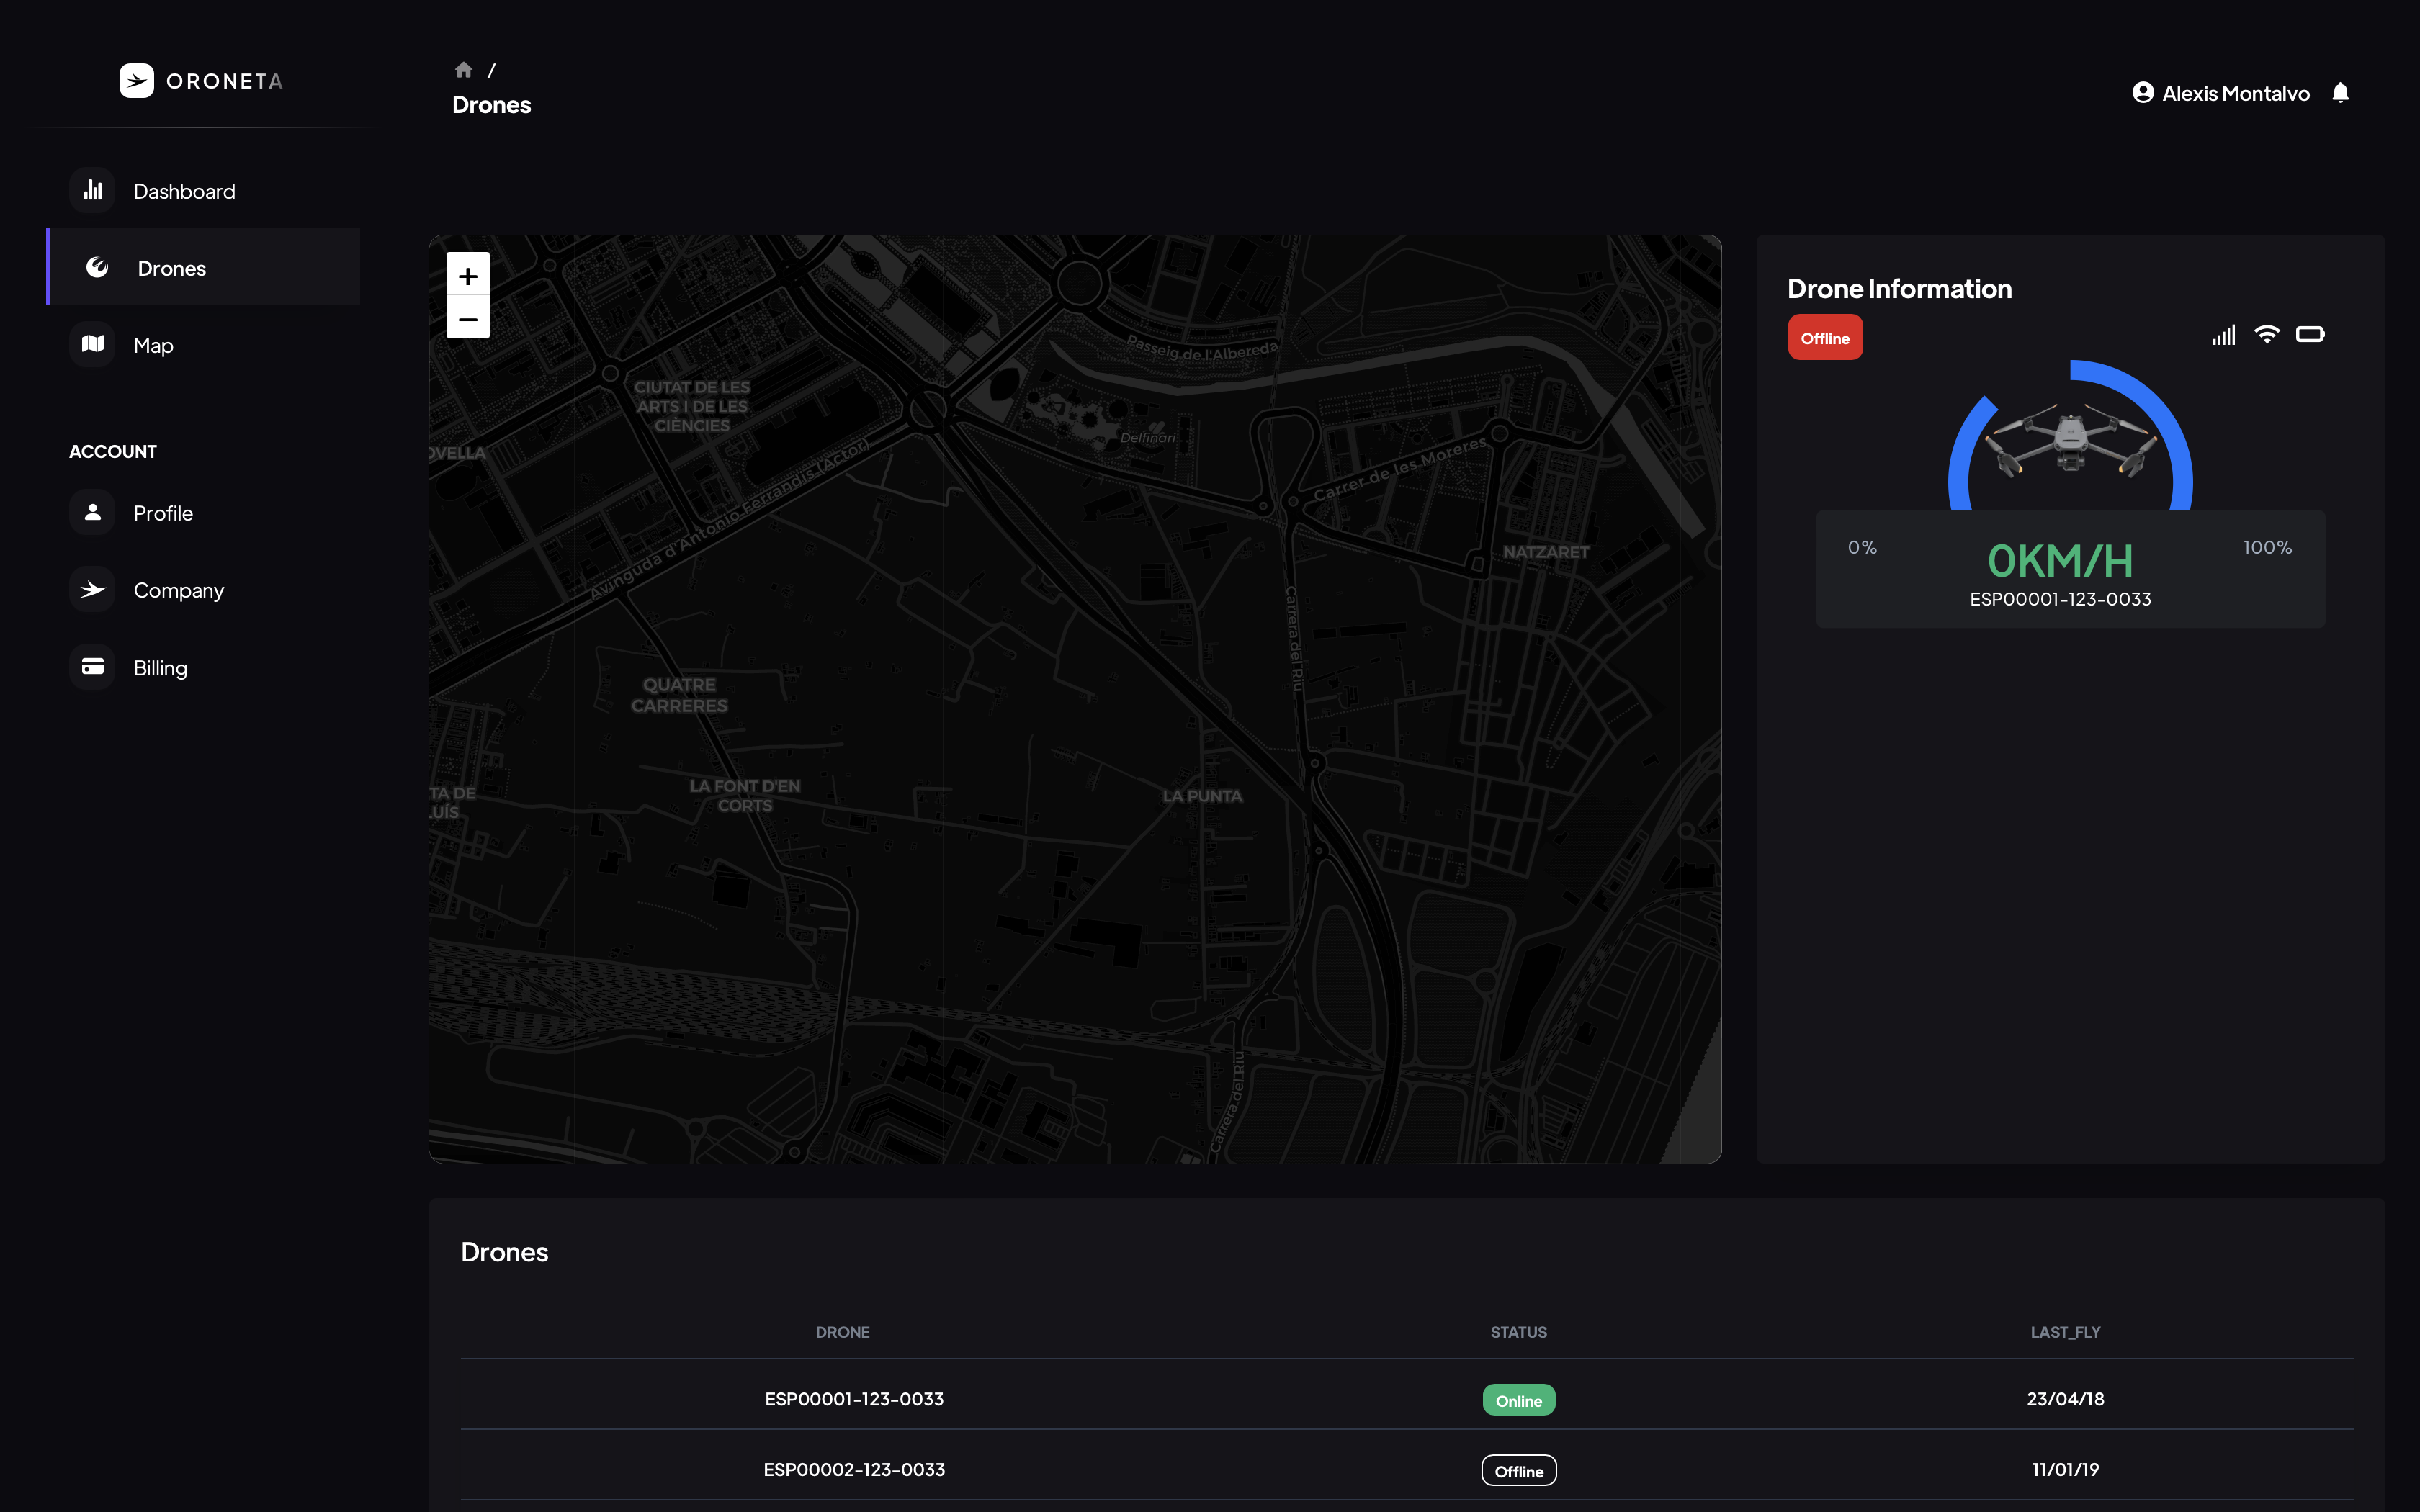Viewport: 2420px width, 1512px height.
Task: Click the user avatar icon
Action: [2142, 93]
